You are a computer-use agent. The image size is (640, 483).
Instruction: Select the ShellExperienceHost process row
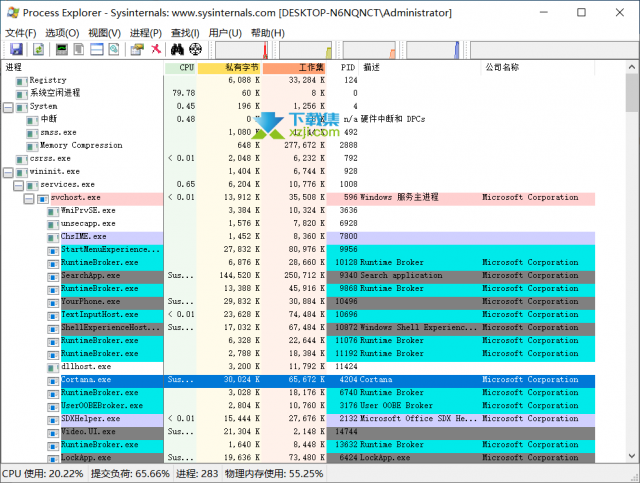coord(298,327)
